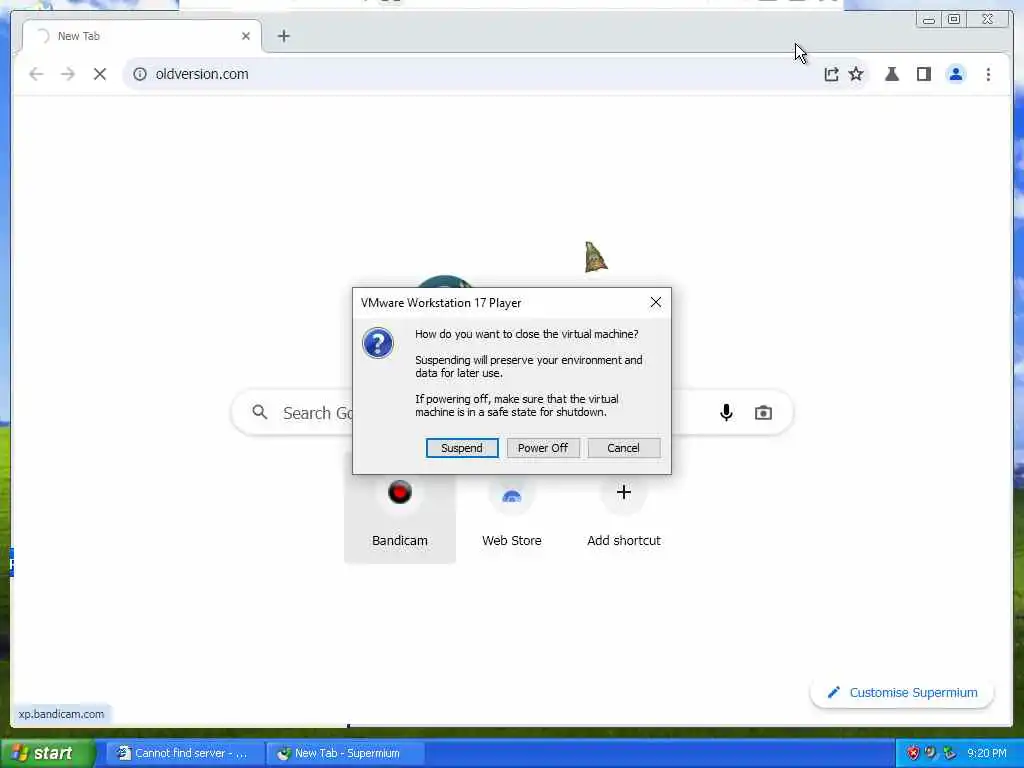Image resolution: width=1024 pixels, height=768 pixels.
Task: Minimize the Supermium browser window
Action: click(x=929, y=20)
